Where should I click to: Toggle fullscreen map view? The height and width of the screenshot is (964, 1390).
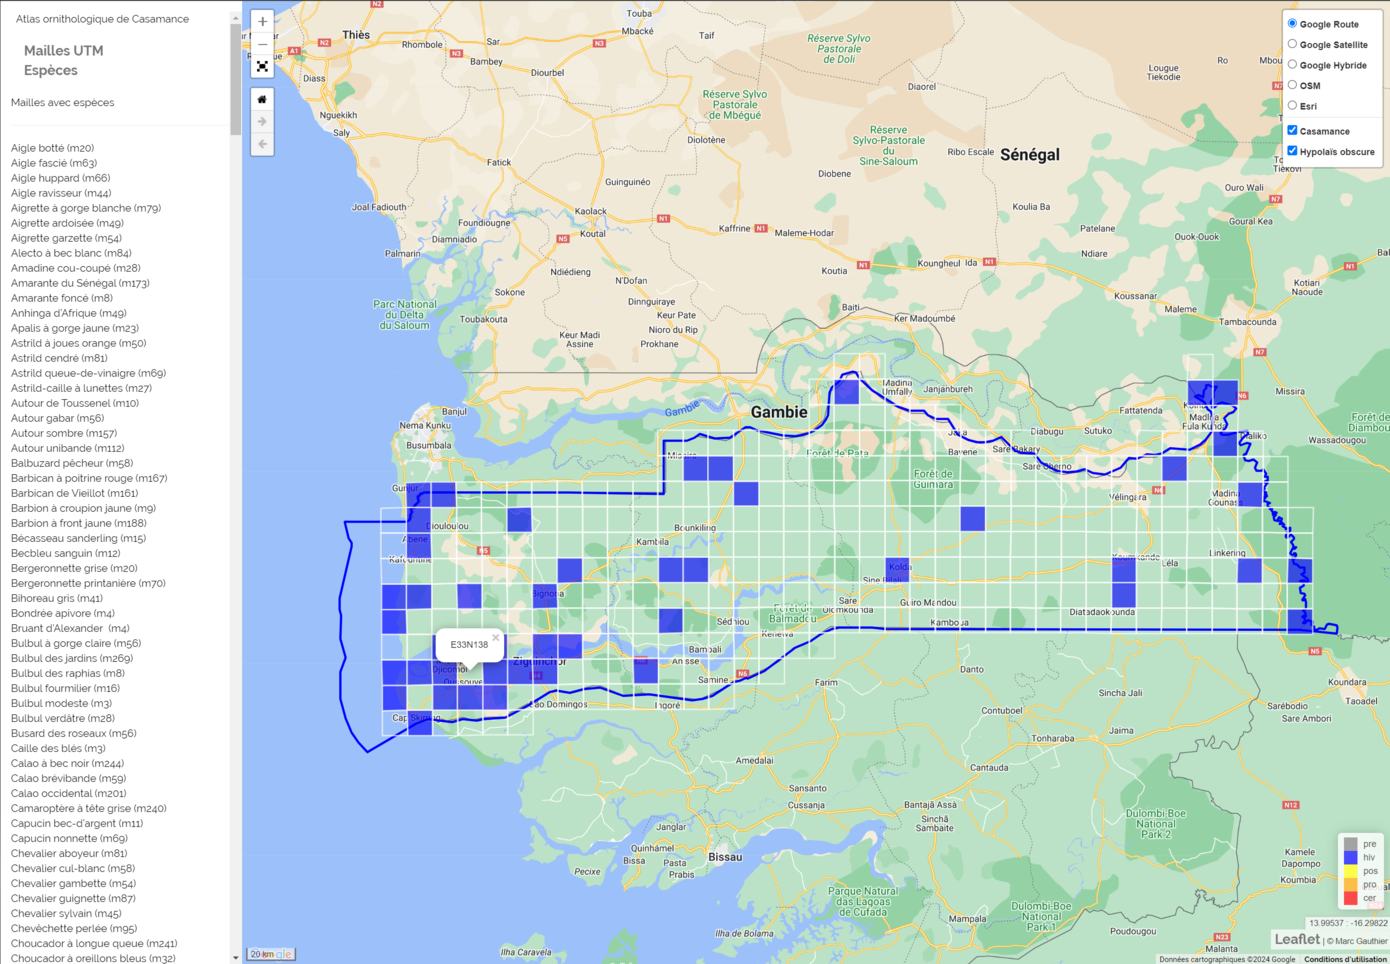tap(262, 67)
